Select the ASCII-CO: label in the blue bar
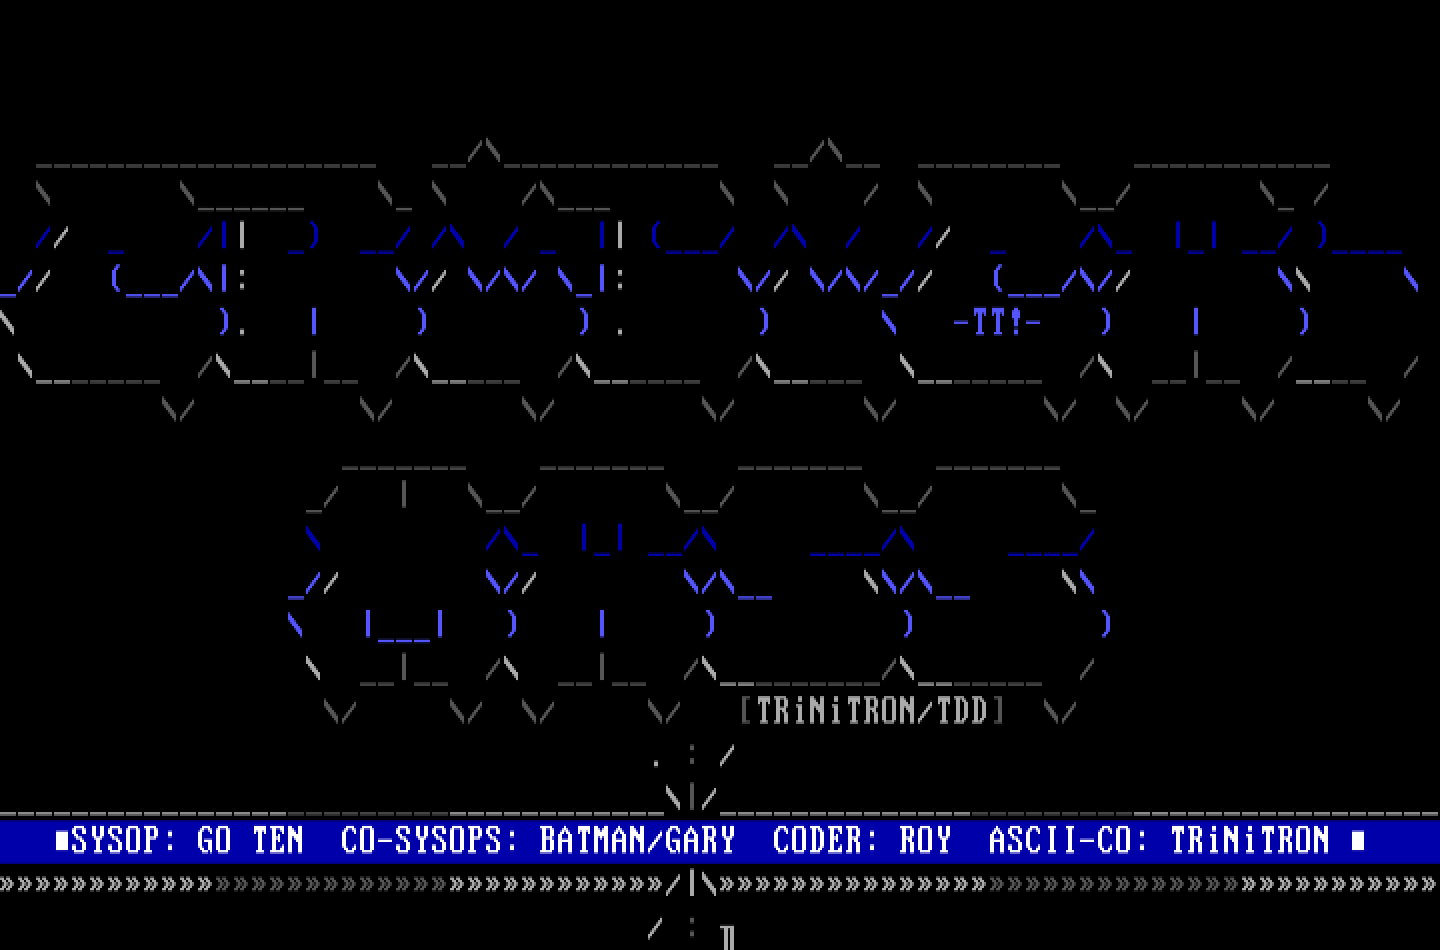This screenshot has width=1440, height=950. tap(1060, 841)
